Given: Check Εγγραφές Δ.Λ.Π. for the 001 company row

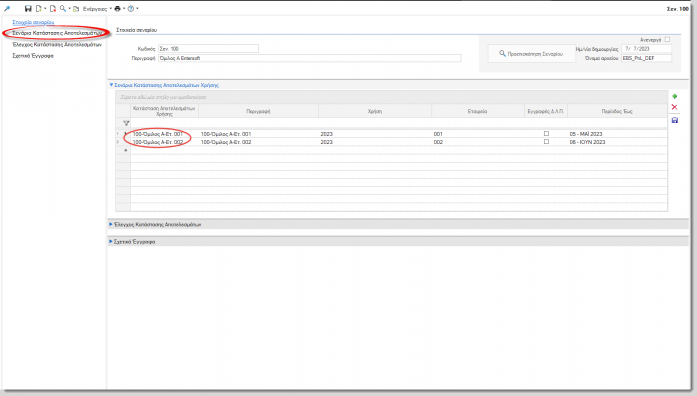Looking at the screenshot, I should (546, 133).
